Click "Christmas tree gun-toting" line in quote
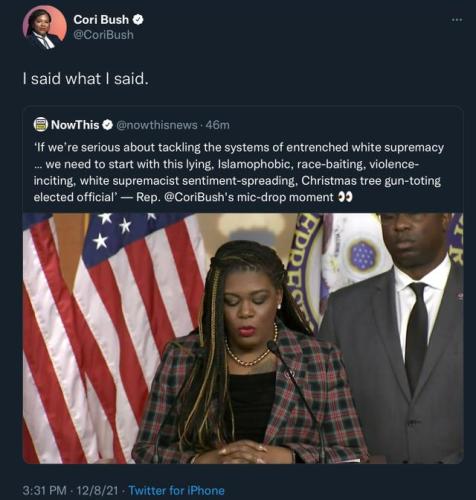The image size is (476, 500). click(371, 181)
